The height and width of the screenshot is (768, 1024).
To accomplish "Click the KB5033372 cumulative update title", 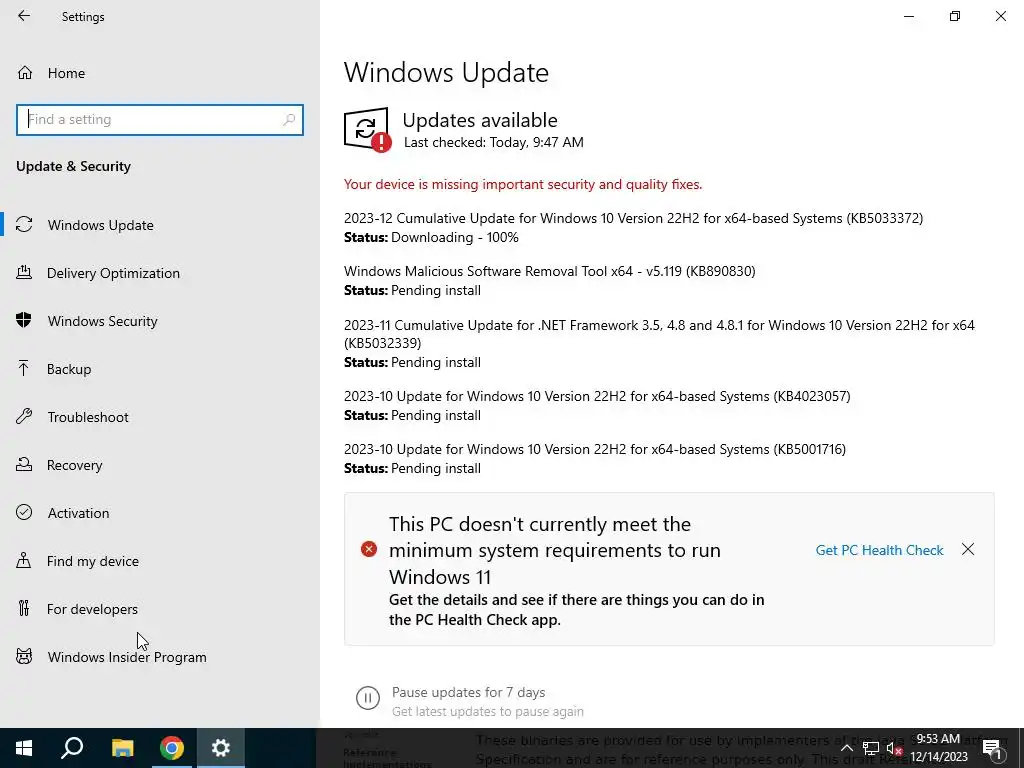I will click(x=633, y=218).
